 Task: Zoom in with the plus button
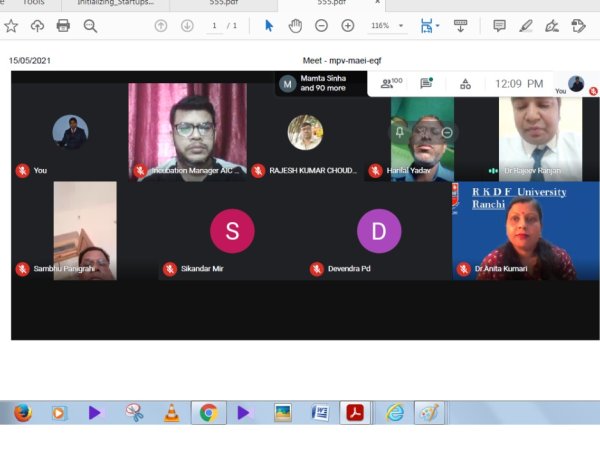click(x=347, y=26)
